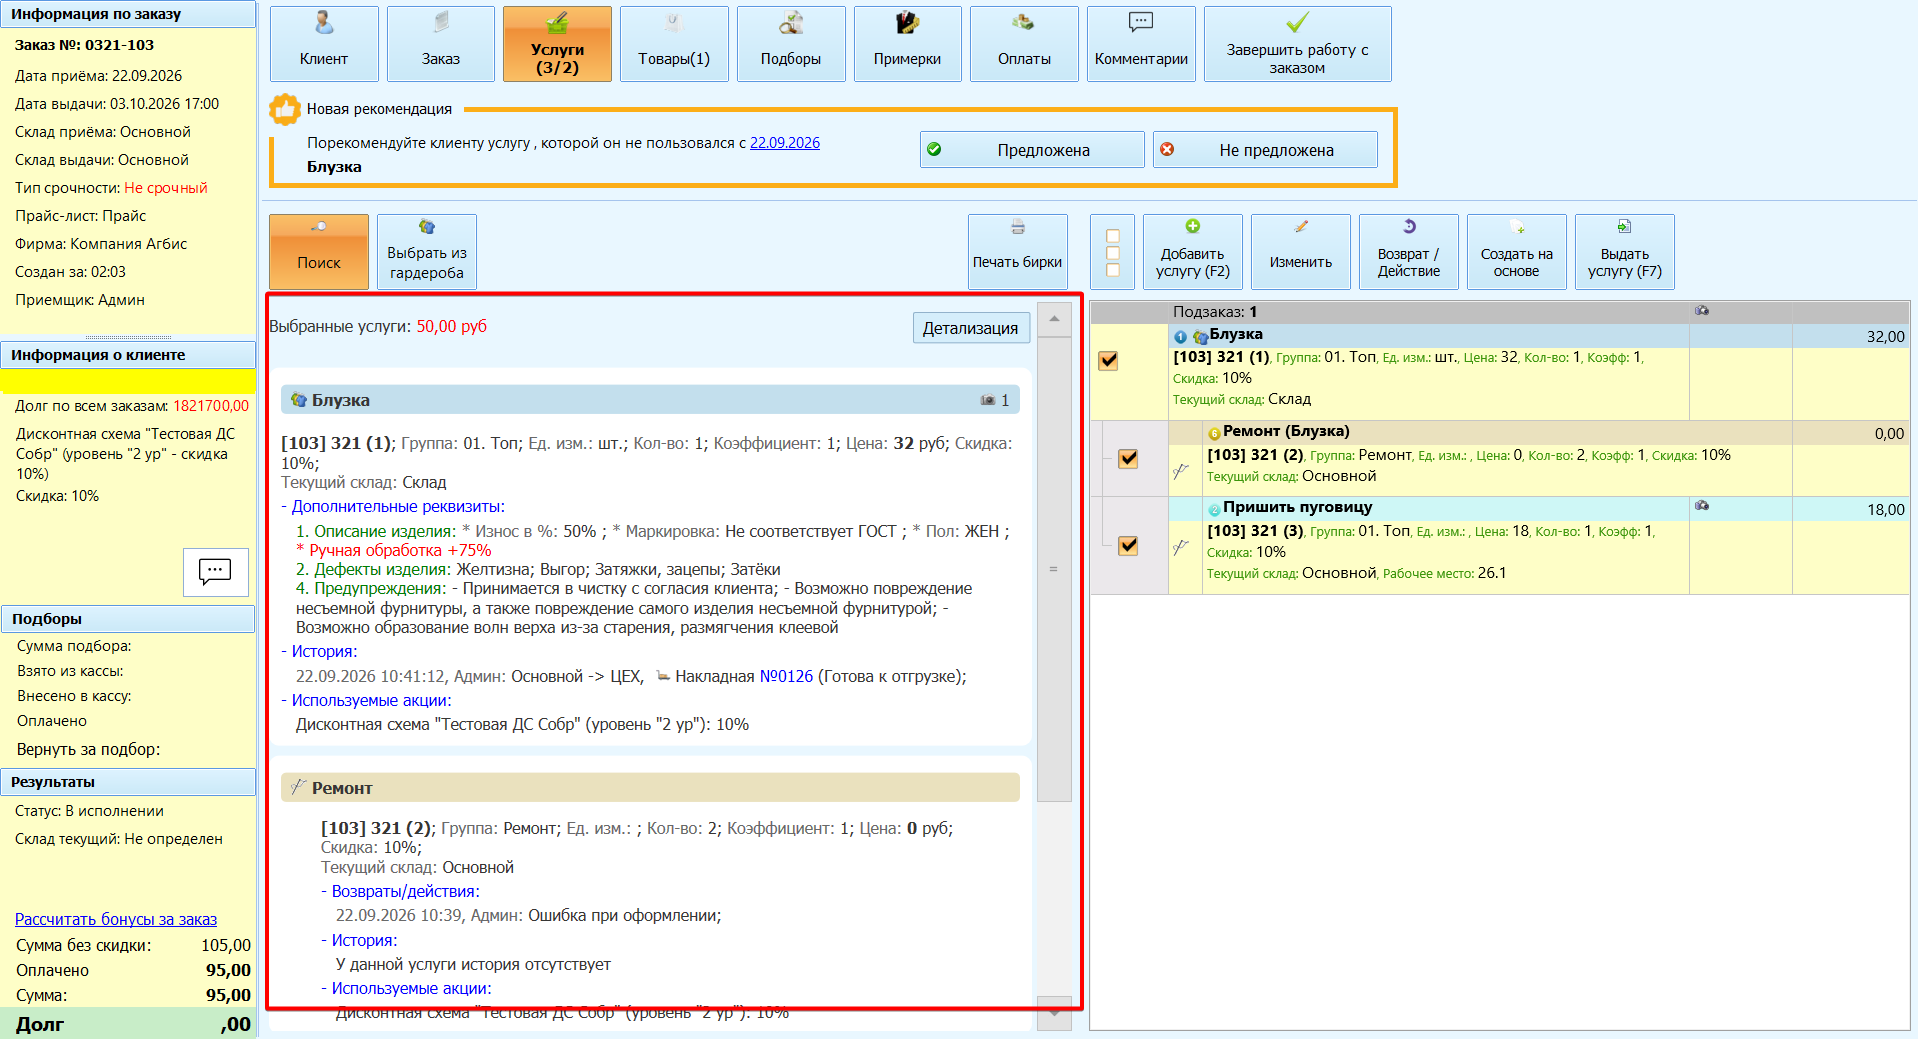Open the Детализация view
This screenshot has height=1039, width=1918.
click(x=971, y=328)
